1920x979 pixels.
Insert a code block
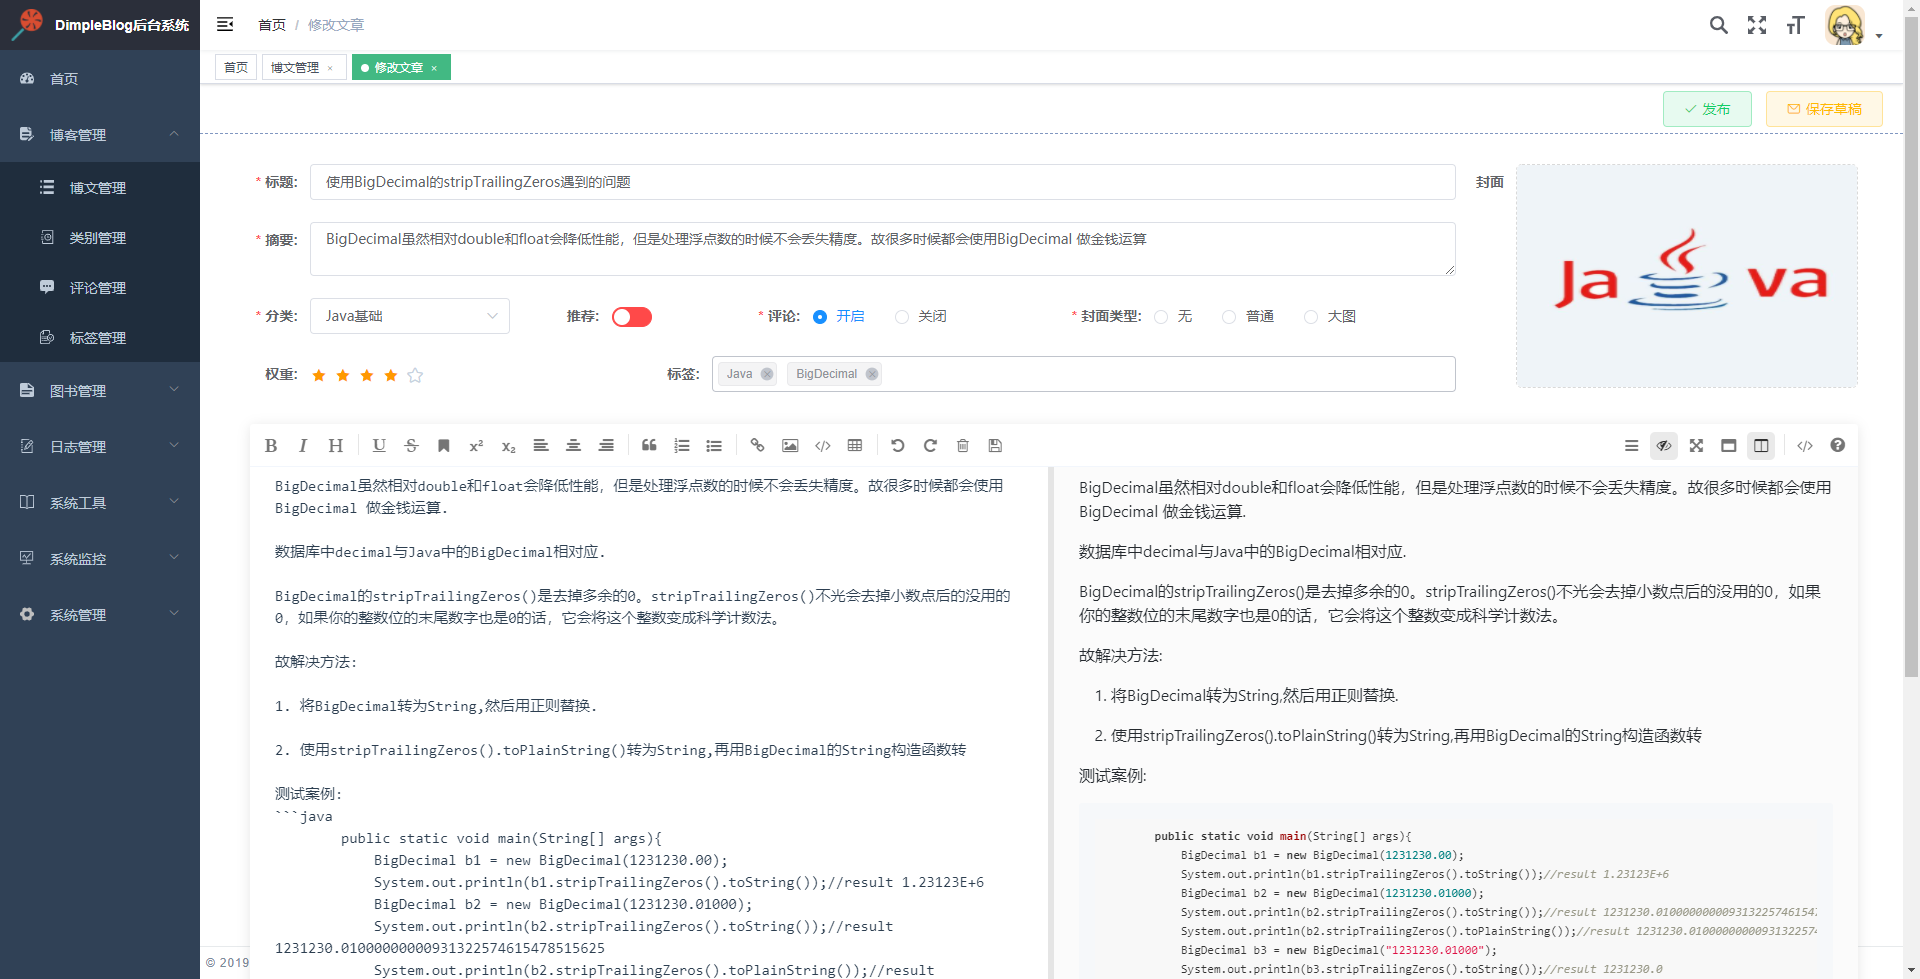coord(823,446)
